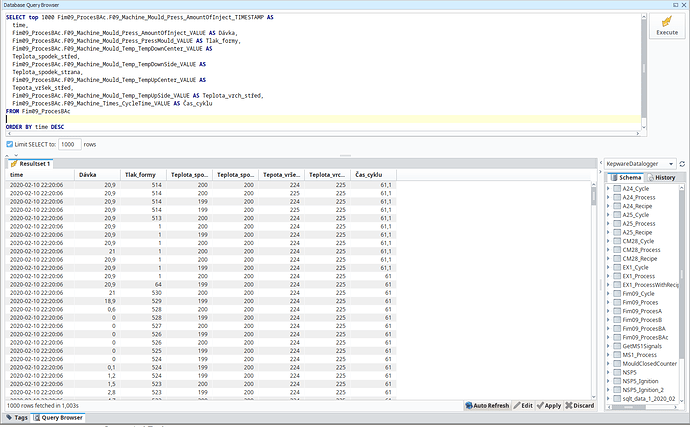Run the query with the Execute button
Image resolution: width=690 pixels, height=427 pixels.
tap(666, 26)
